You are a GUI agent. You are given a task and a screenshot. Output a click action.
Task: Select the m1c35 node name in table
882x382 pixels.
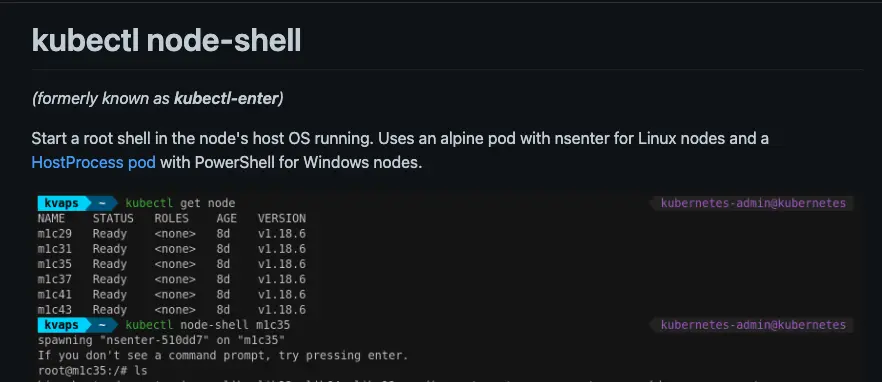[x=55, y=264]
